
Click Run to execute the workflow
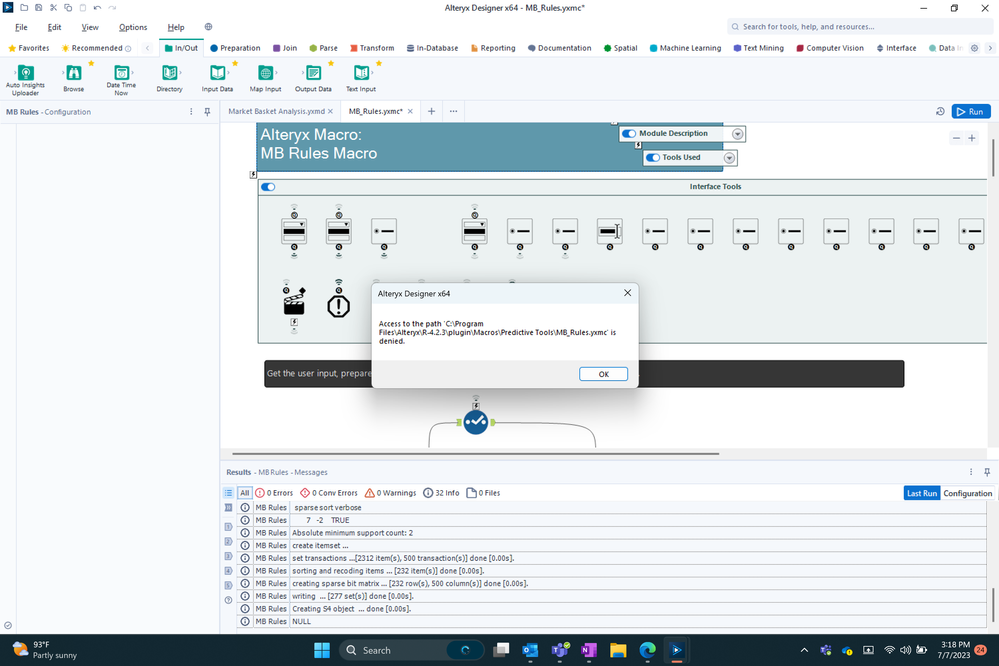[969, 111]
